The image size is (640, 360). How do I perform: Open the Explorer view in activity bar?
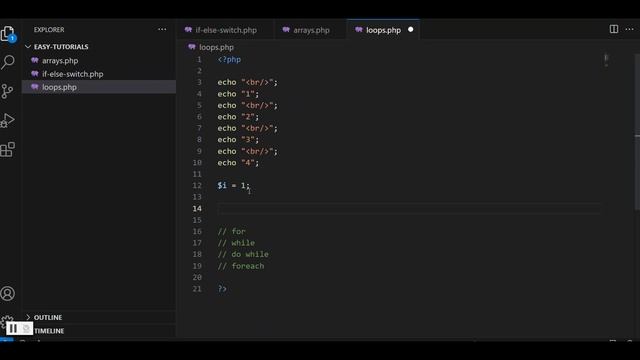pyautogui.click(x=7, y=33)
